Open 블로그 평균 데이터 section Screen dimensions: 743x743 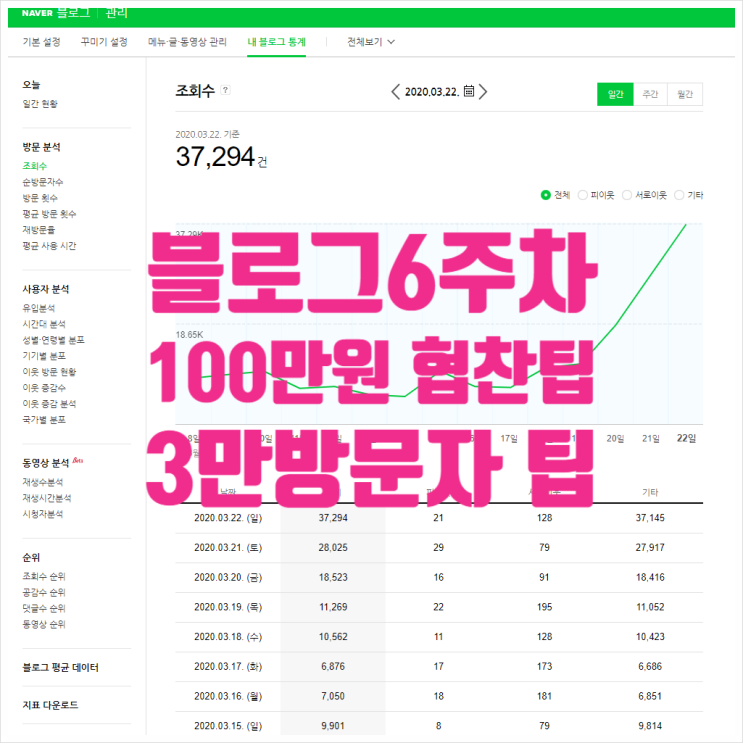[61, 668]
